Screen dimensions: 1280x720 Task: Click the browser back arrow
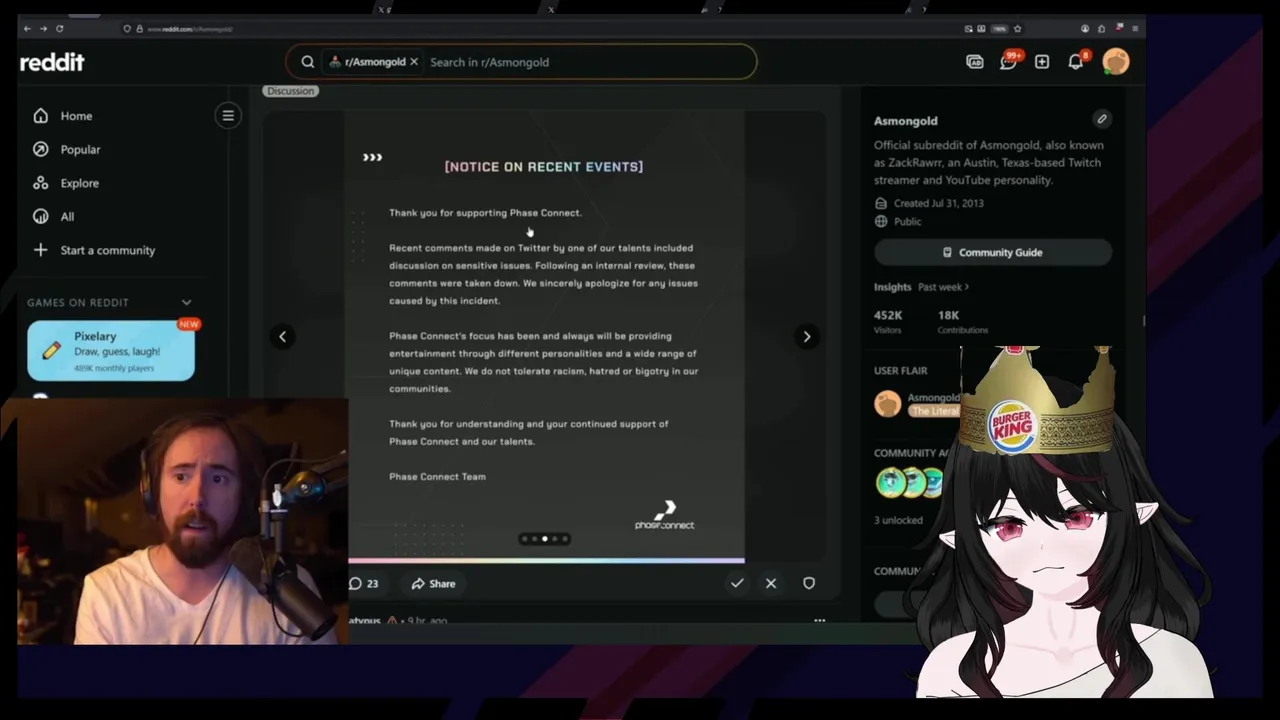pos(26,29)
